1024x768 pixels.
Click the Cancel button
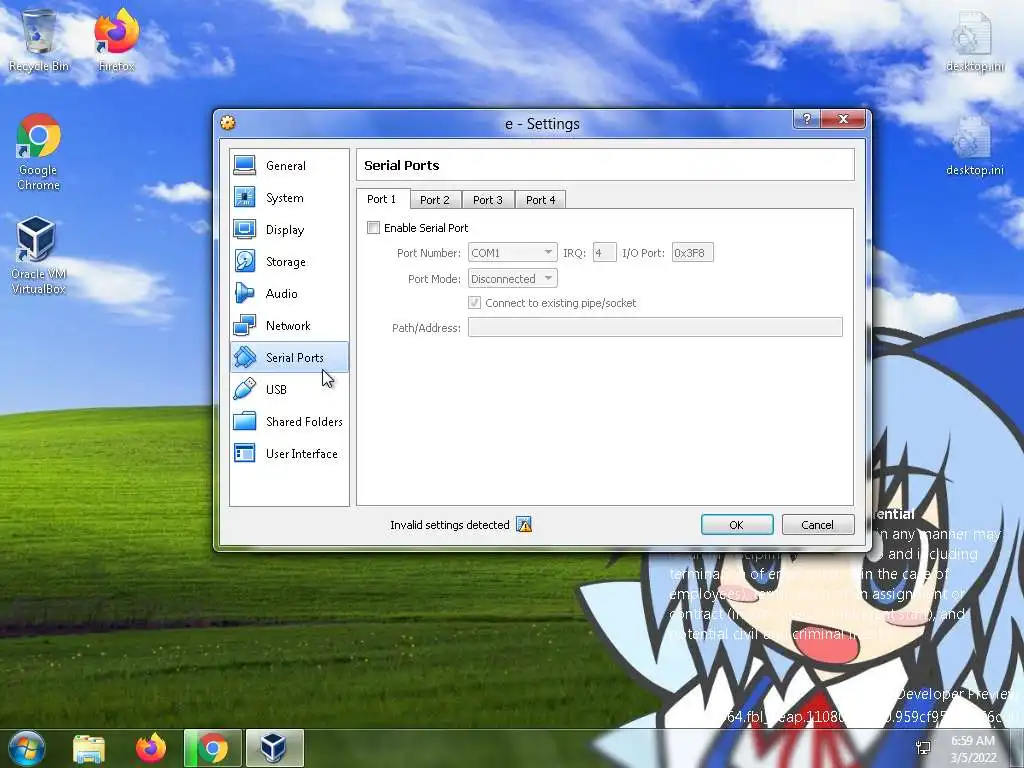click(818, 524)
